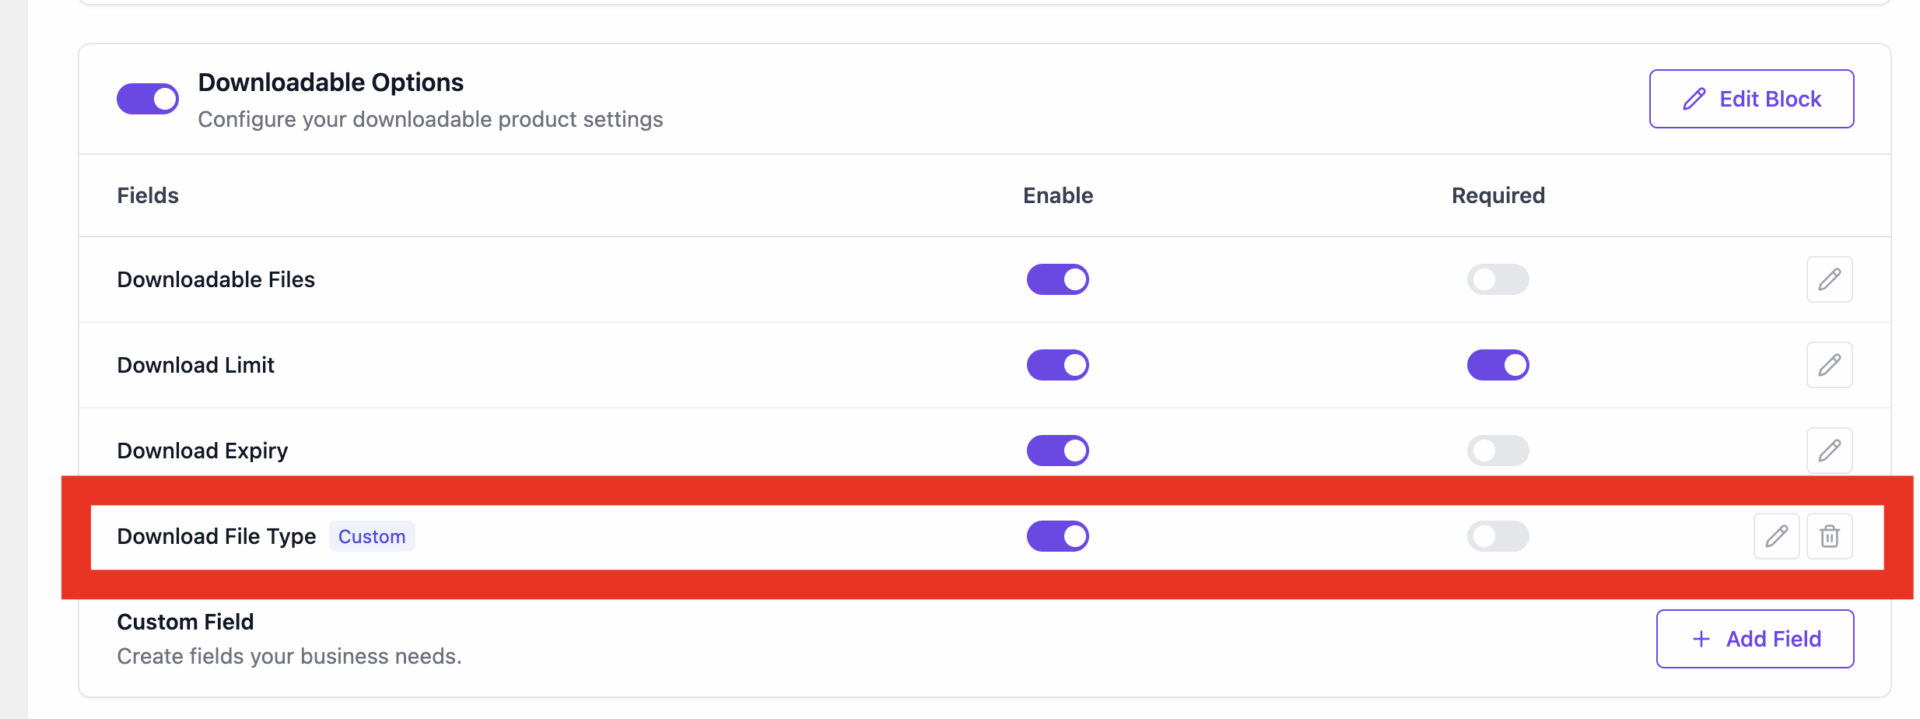Click the Custom Field section title
This screenshot has height=719, width=1920.
185,622
